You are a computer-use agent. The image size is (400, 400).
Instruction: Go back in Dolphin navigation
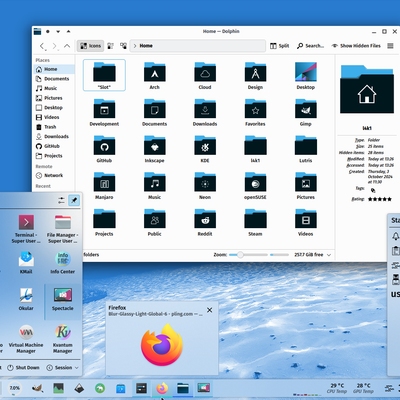click(42, 46)
